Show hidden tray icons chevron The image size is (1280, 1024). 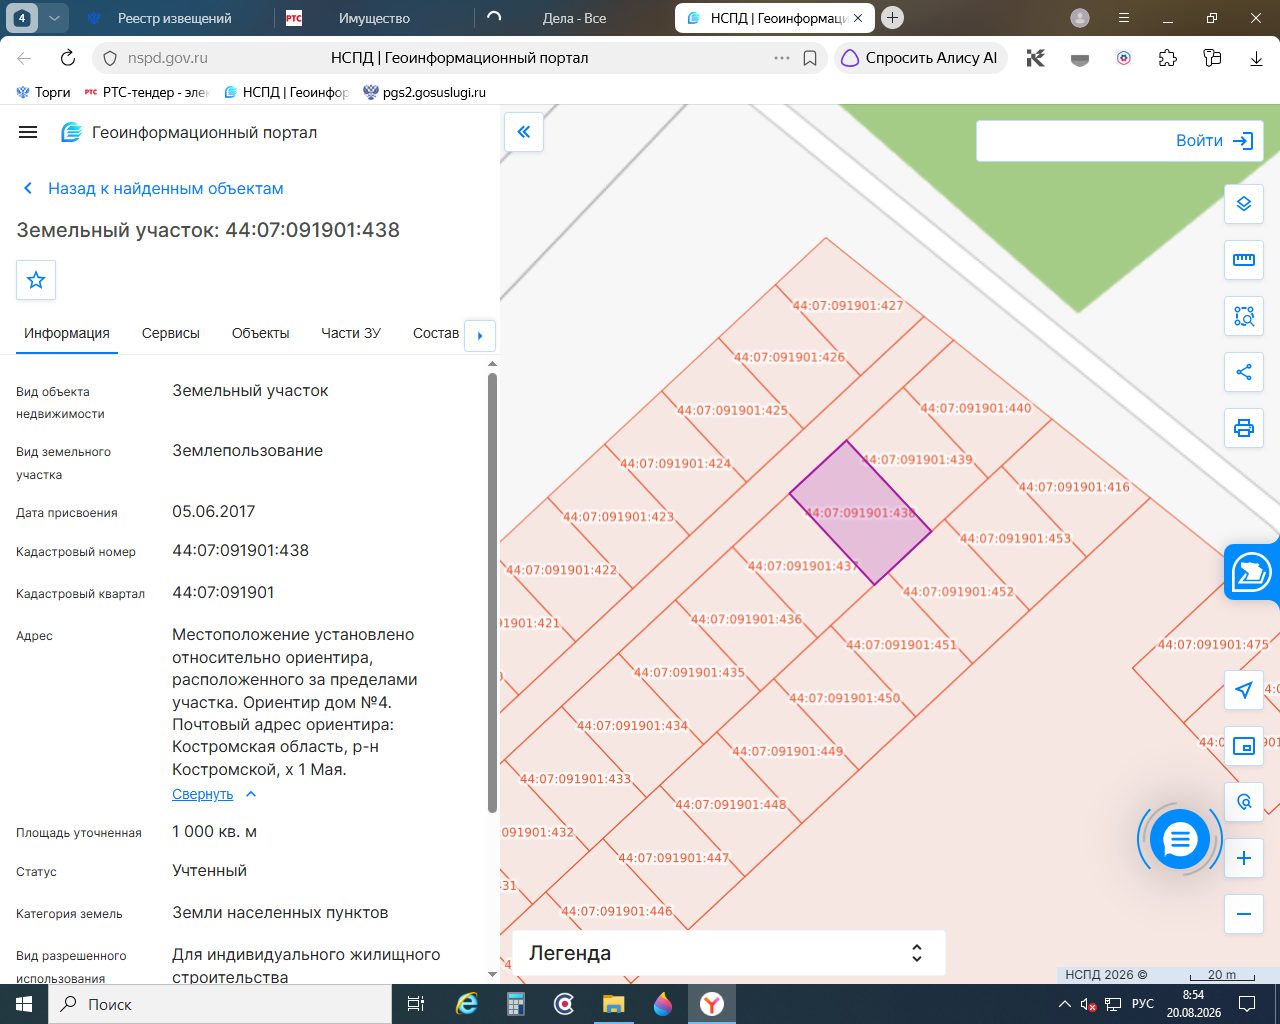click(x=1064, y=1004)
